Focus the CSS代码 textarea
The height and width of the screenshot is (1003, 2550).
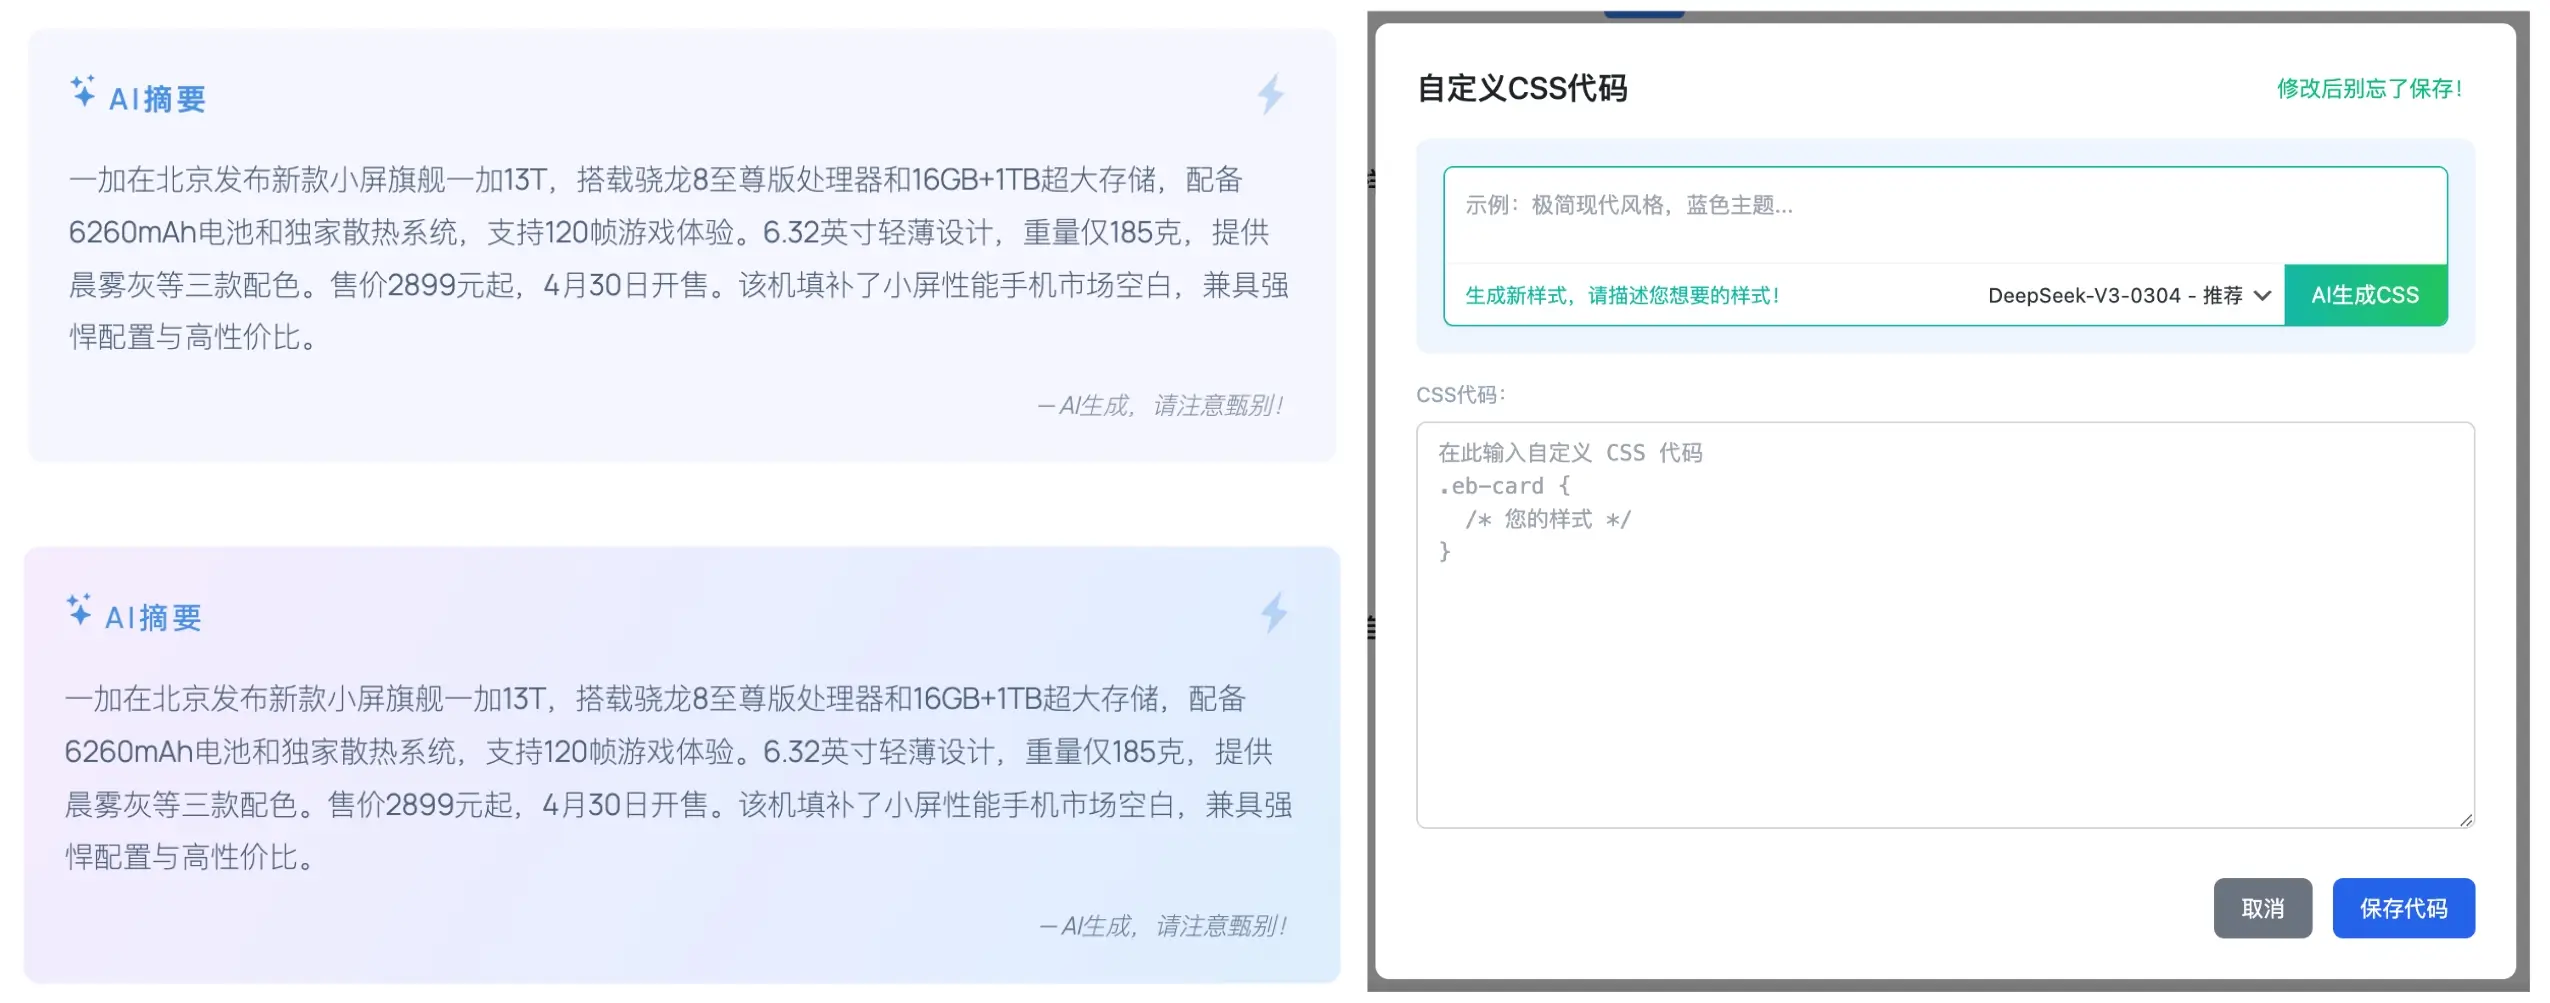click(1944, 624)
